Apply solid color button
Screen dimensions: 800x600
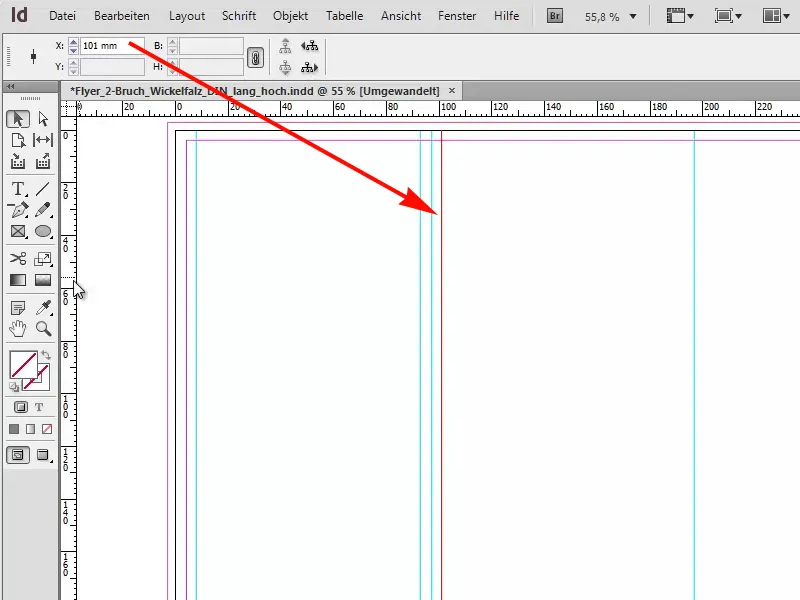pyautogui.click(x=14, y=429)
